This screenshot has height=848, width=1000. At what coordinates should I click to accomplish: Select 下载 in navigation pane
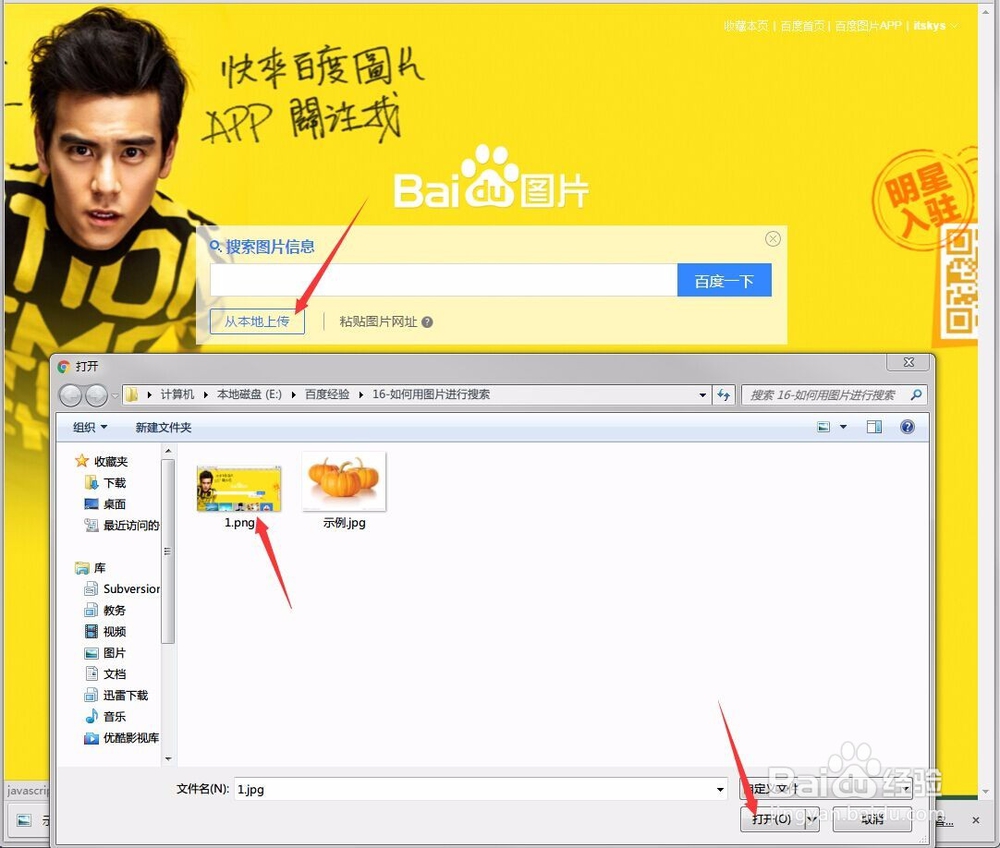tap(107, 483)
